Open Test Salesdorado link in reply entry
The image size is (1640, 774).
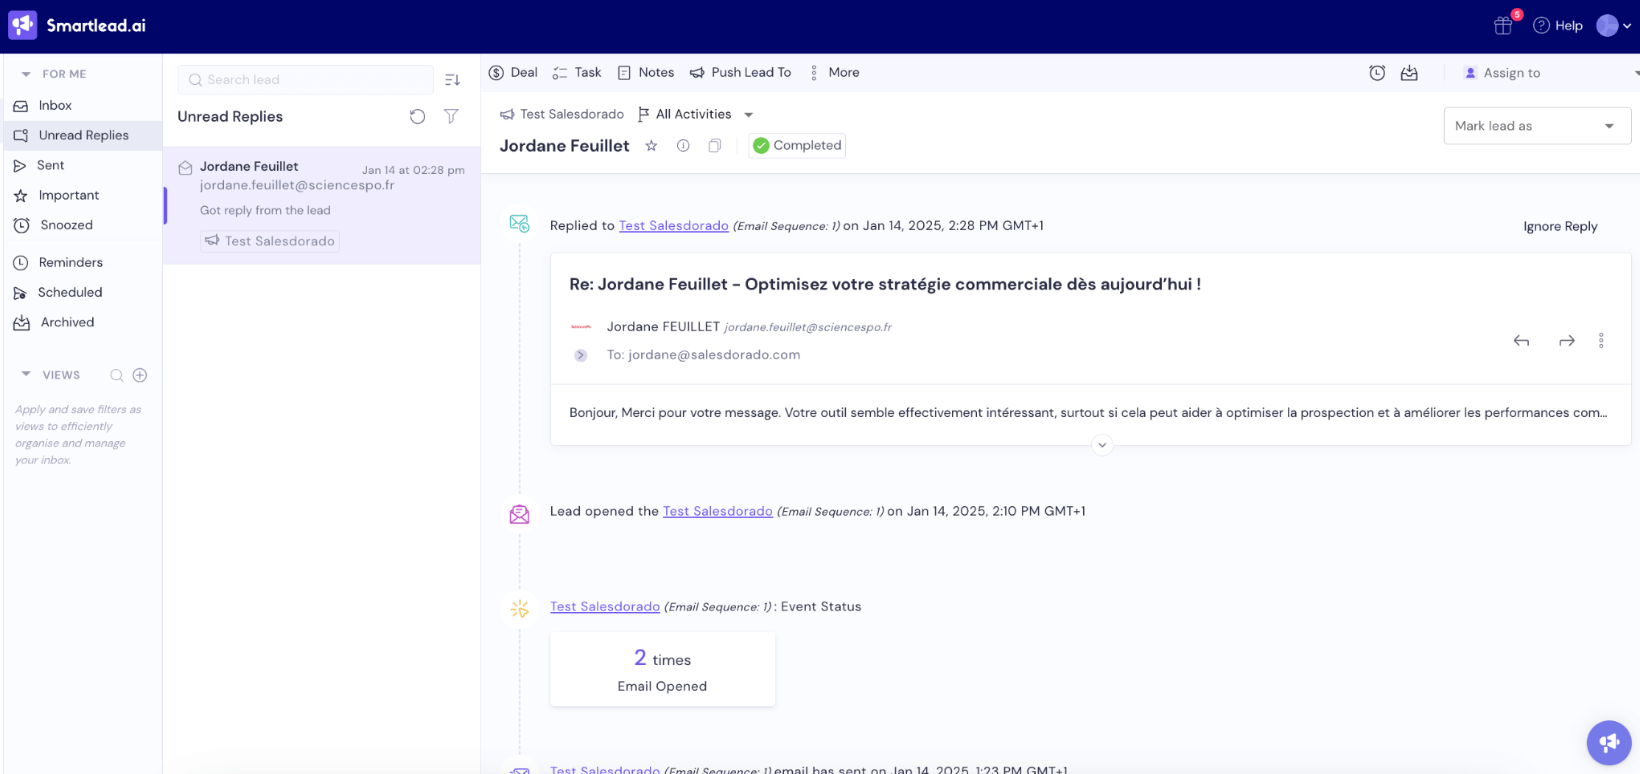point(673,226)
